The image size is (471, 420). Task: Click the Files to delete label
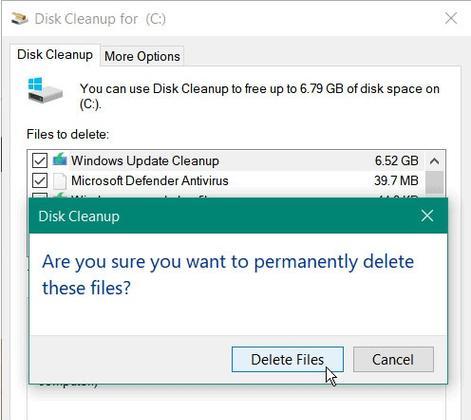(68, 134)
